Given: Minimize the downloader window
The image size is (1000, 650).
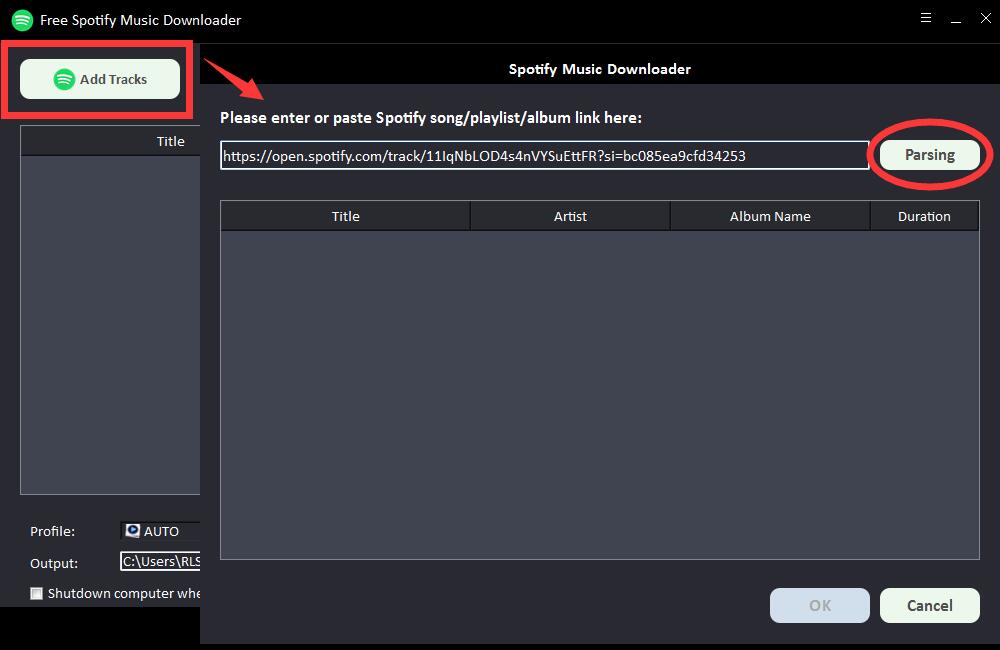Looking at the screenshot, I should coord(956,18).
